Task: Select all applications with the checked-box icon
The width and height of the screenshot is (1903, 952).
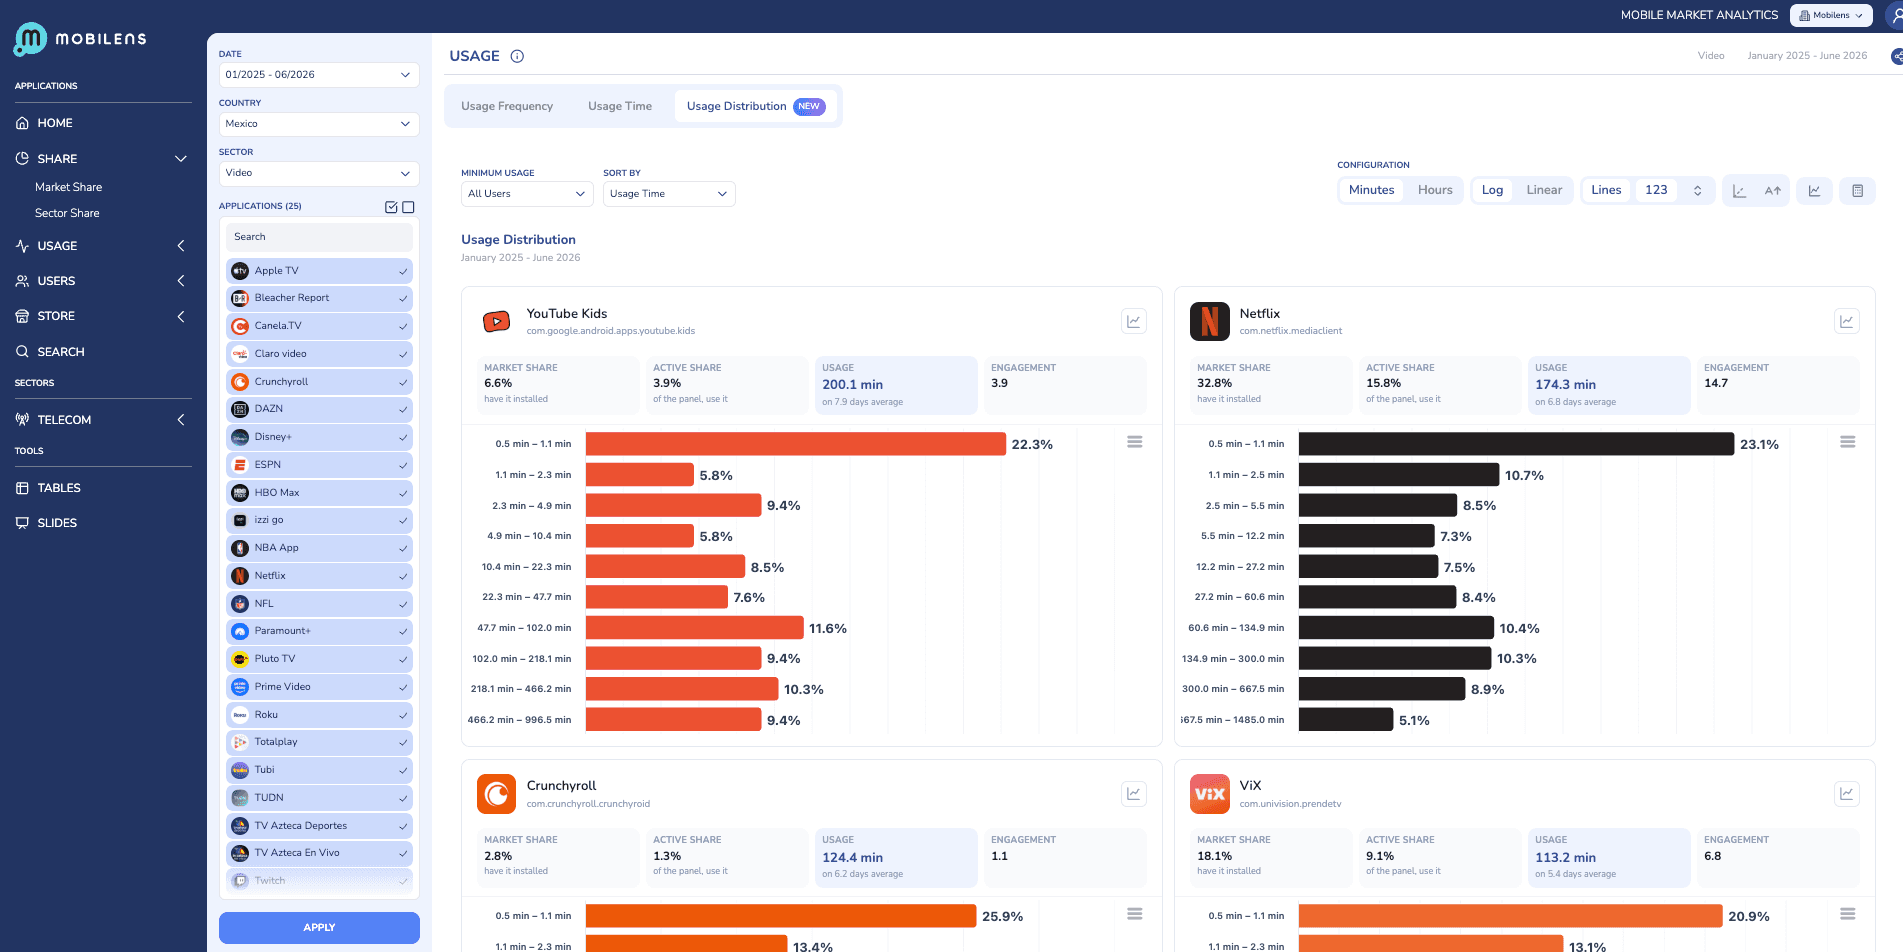Action: point(391,207)
